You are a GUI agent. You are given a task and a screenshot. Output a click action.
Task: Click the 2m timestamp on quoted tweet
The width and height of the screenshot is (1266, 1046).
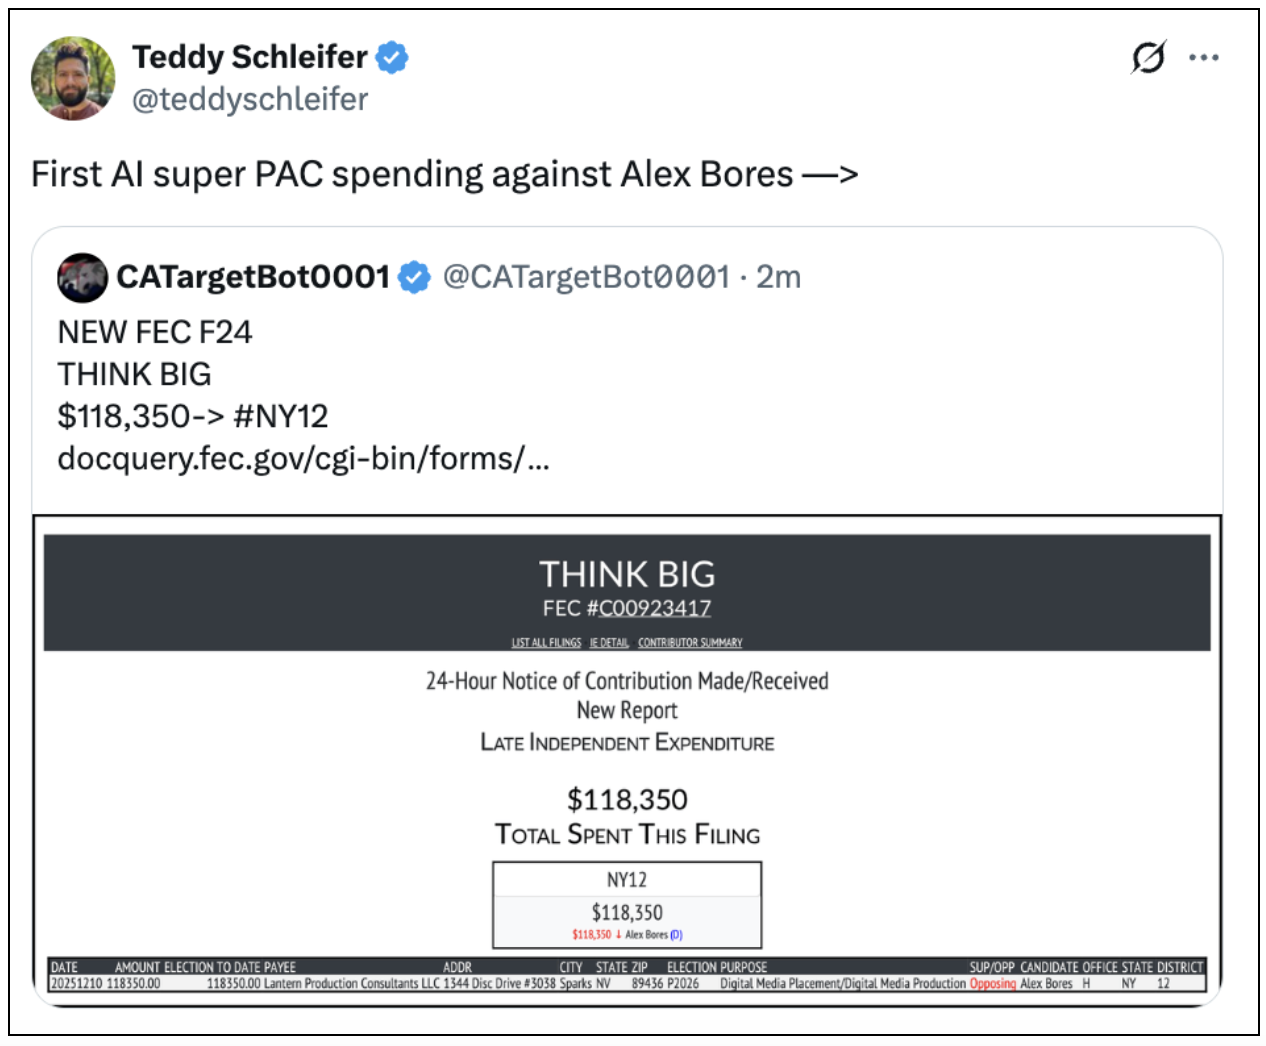(778, 277)
